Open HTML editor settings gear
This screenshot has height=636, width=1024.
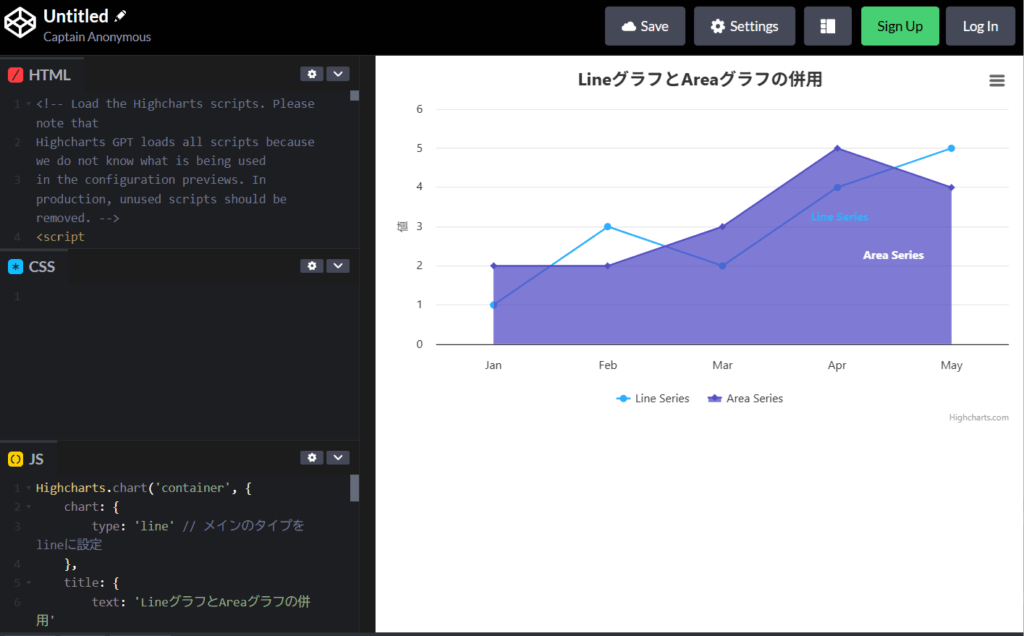[x=312, y=74]
